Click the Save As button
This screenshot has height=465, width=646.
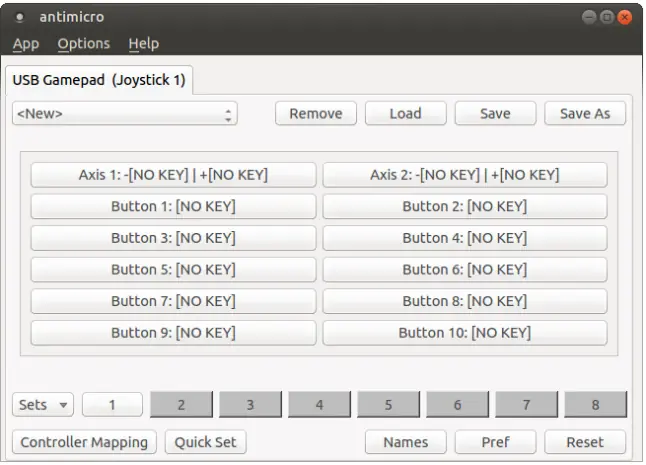coord(585,113)
